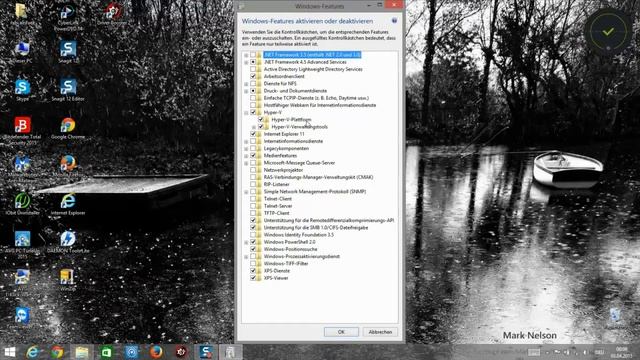
Task: Select the Microsoft-Message Queue-Server entry
Action: (x=299, y=163)
